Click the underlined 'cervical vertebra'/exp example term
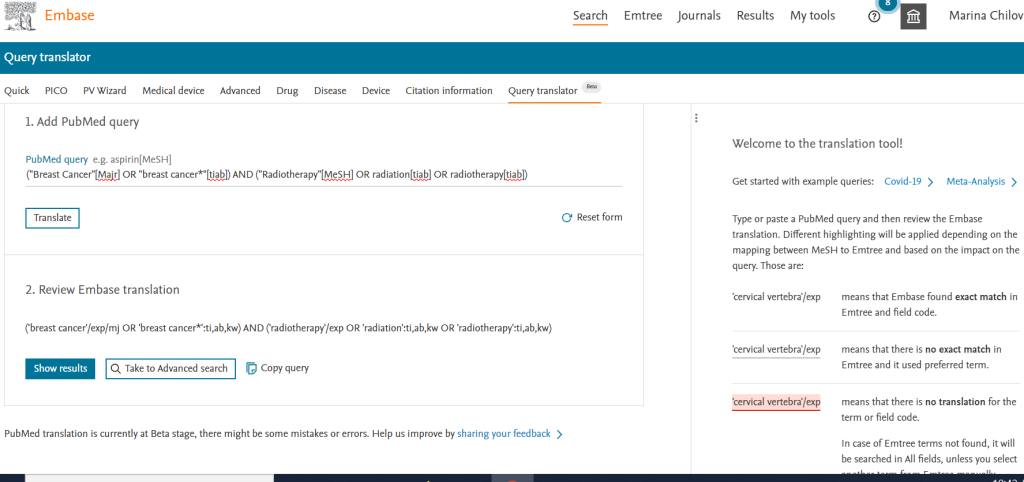1024x482 pixels. (x=776, y=350)
